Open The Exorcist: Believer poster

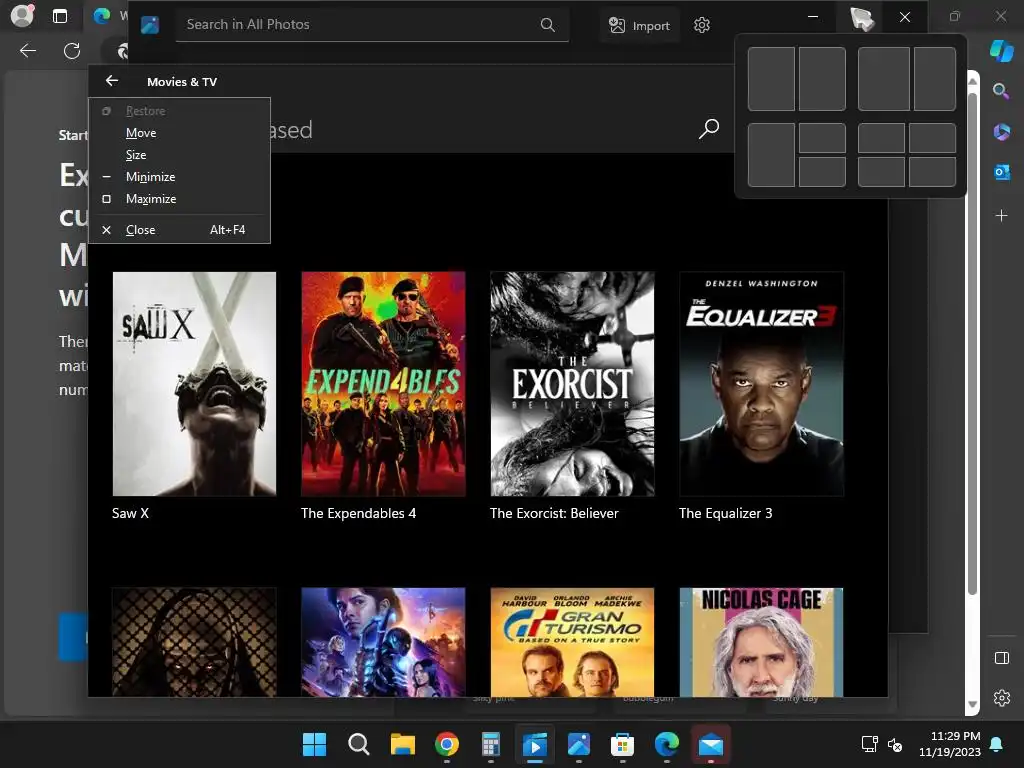pyautogui.click(x=572, y=384)
